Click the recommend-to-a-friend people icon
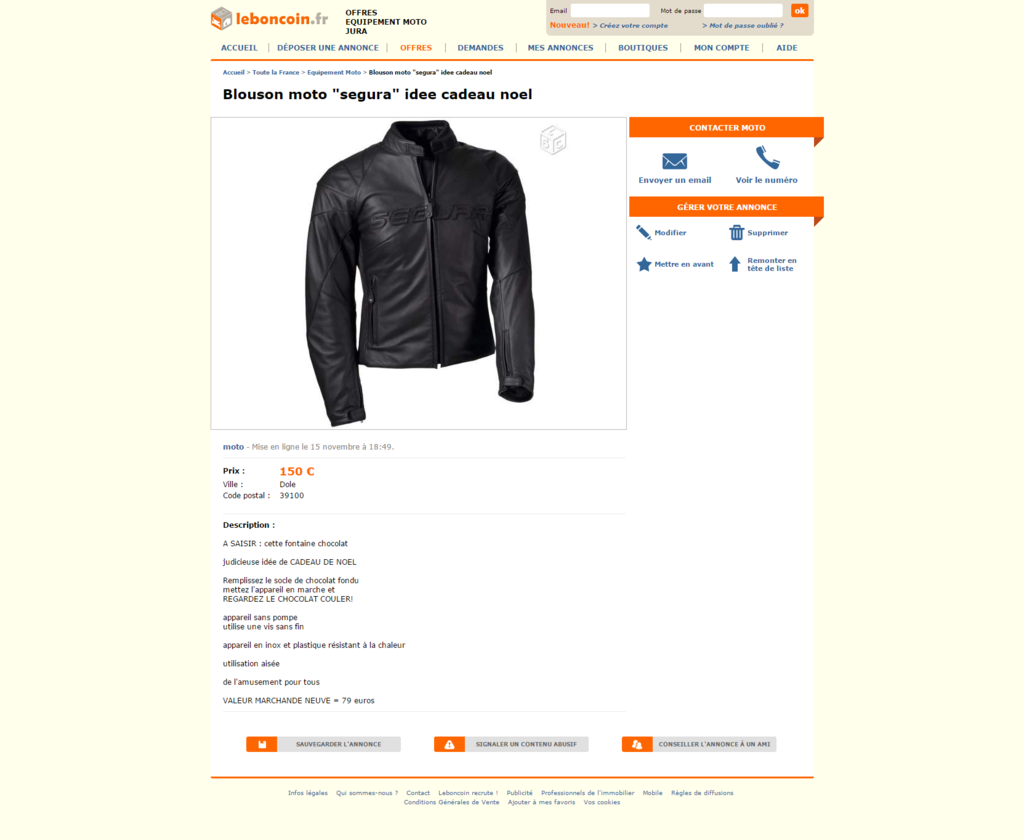The width and height of the screenshot is (1024, 840). [x=637, y=744]
